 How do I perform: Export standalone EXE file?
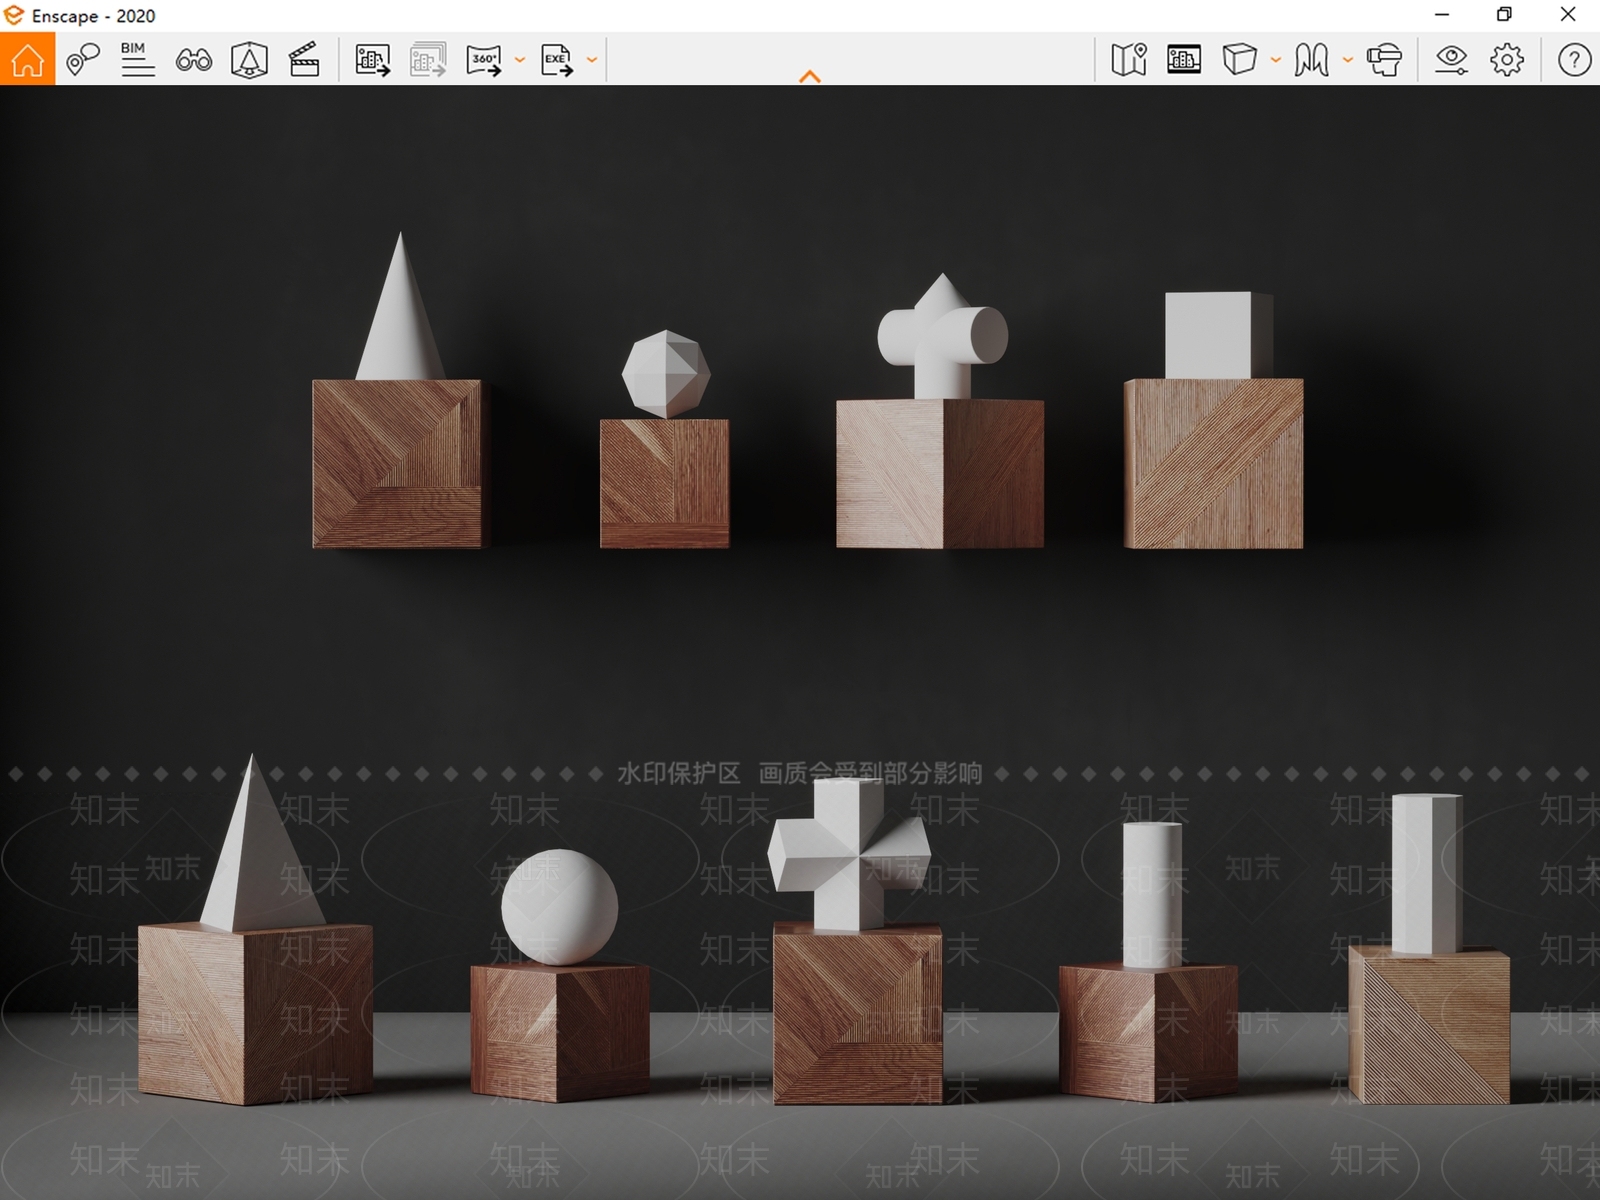coord(557,60)
